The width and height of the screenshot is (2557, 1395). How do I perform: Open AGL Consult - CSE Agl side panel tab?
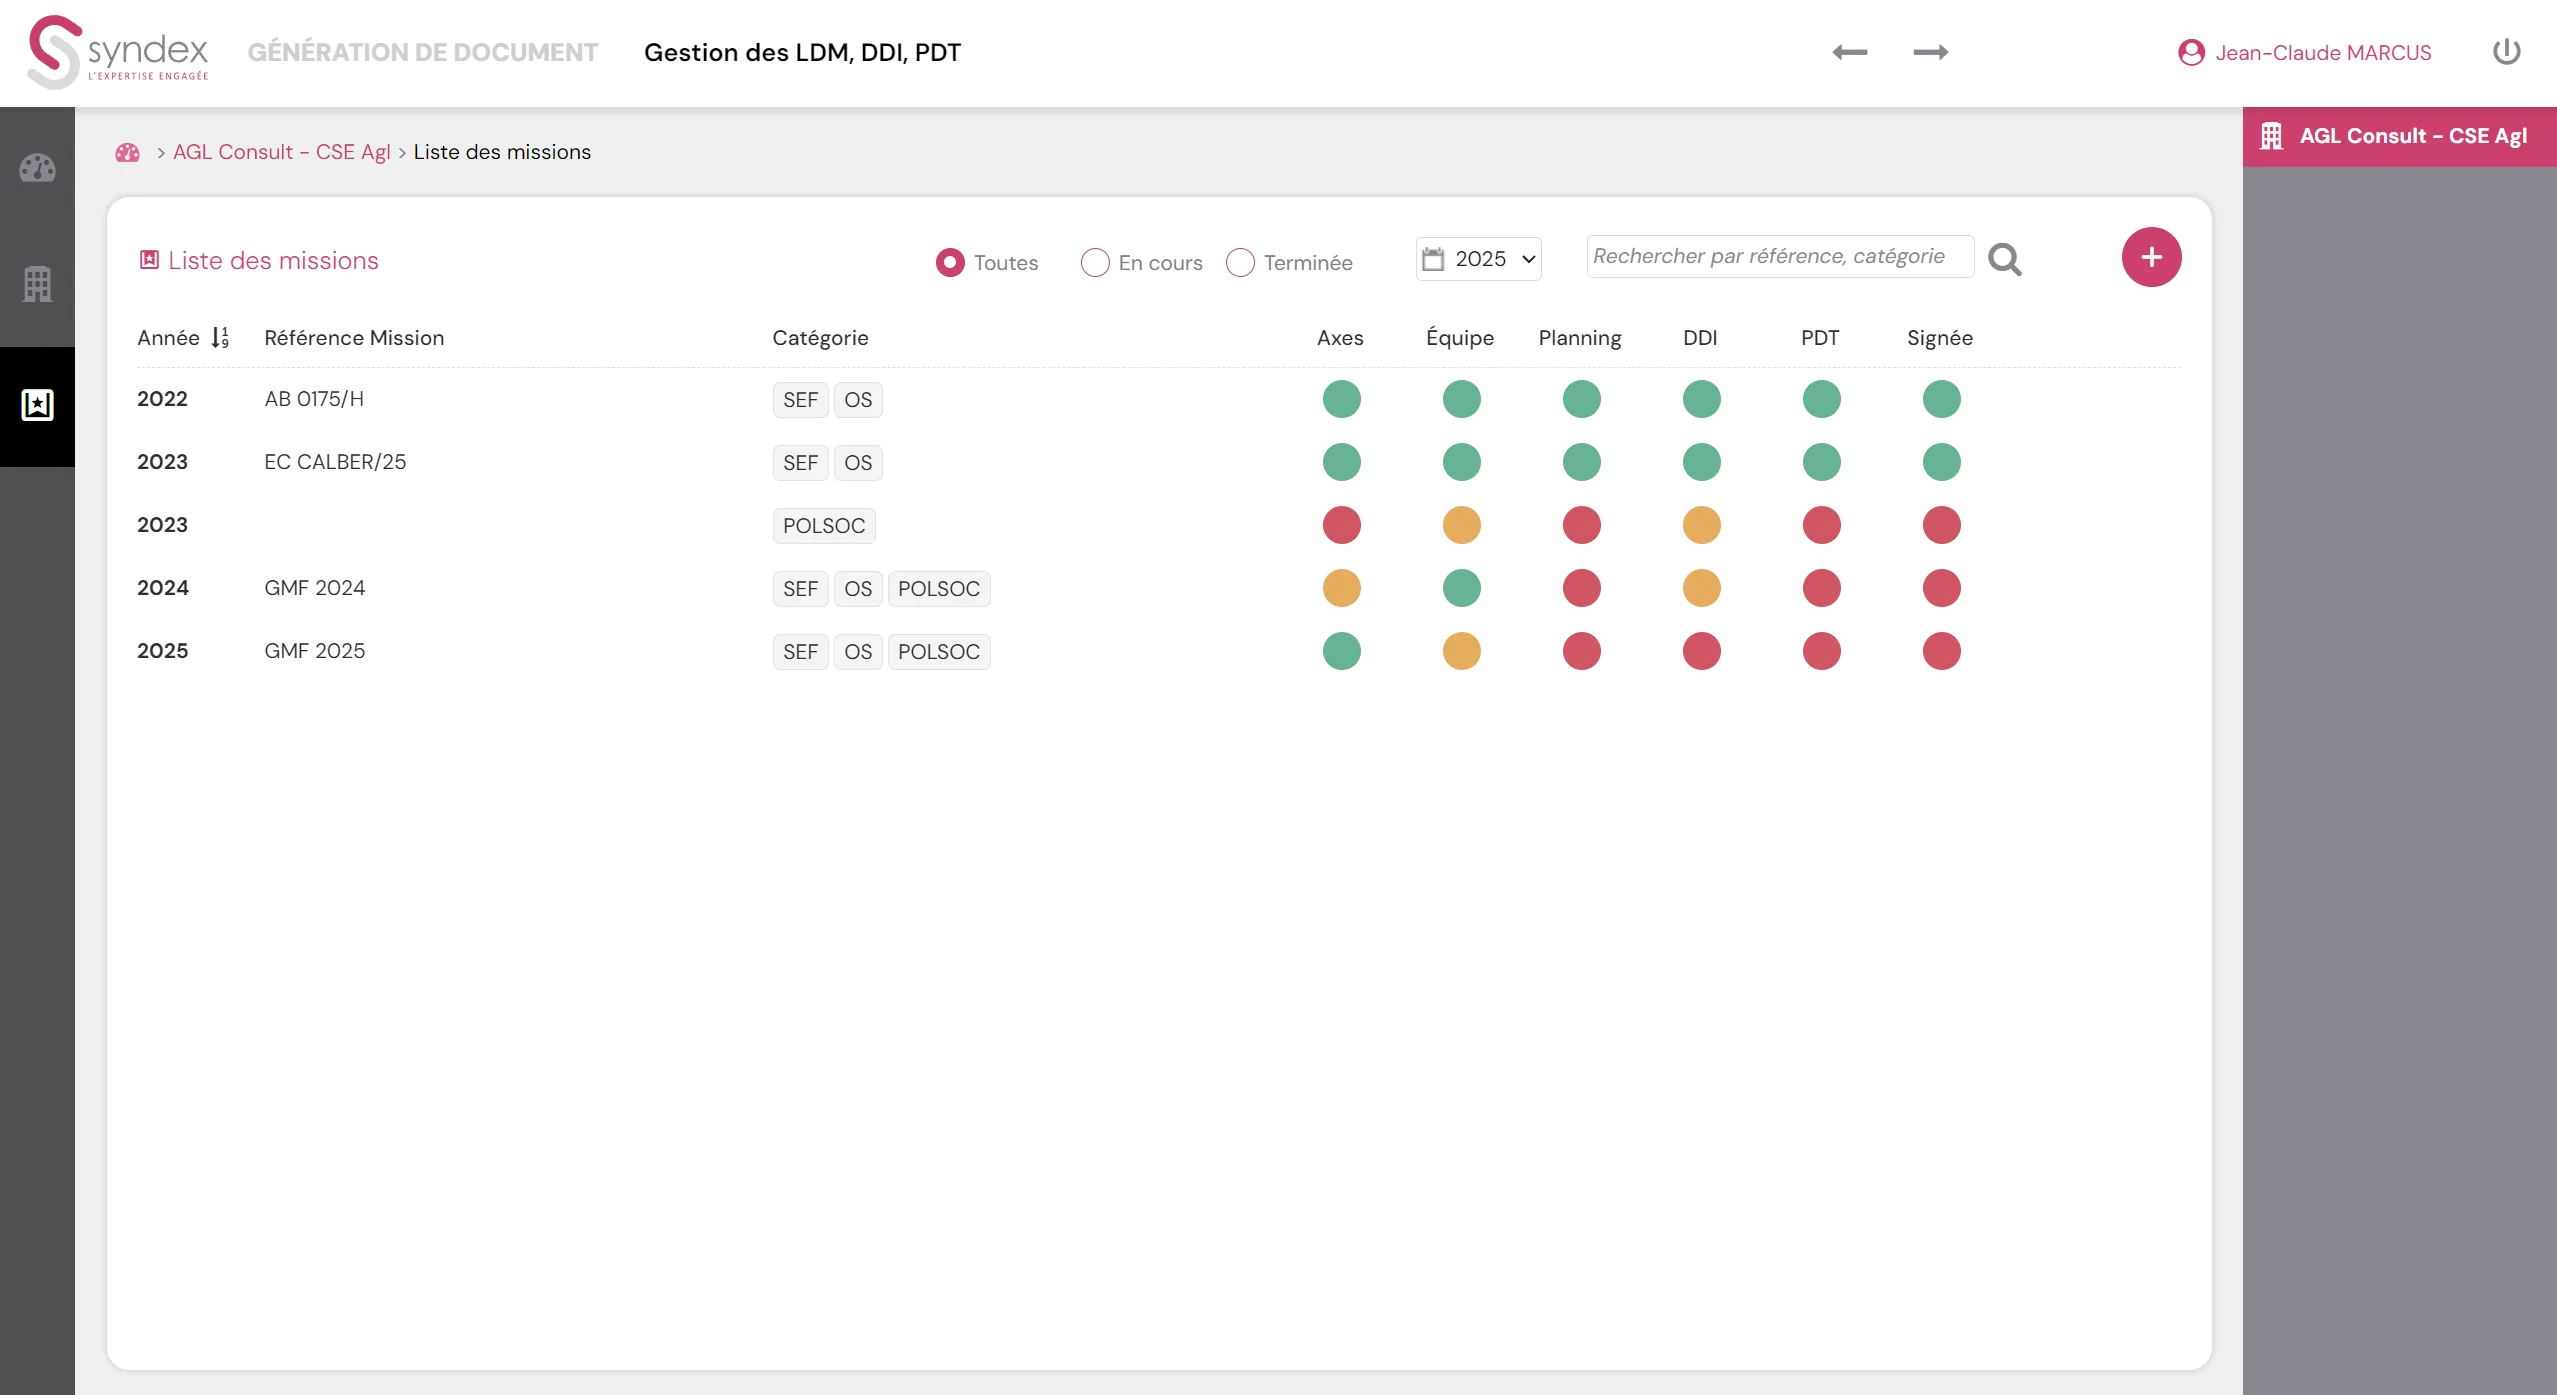click(2399, 136)
